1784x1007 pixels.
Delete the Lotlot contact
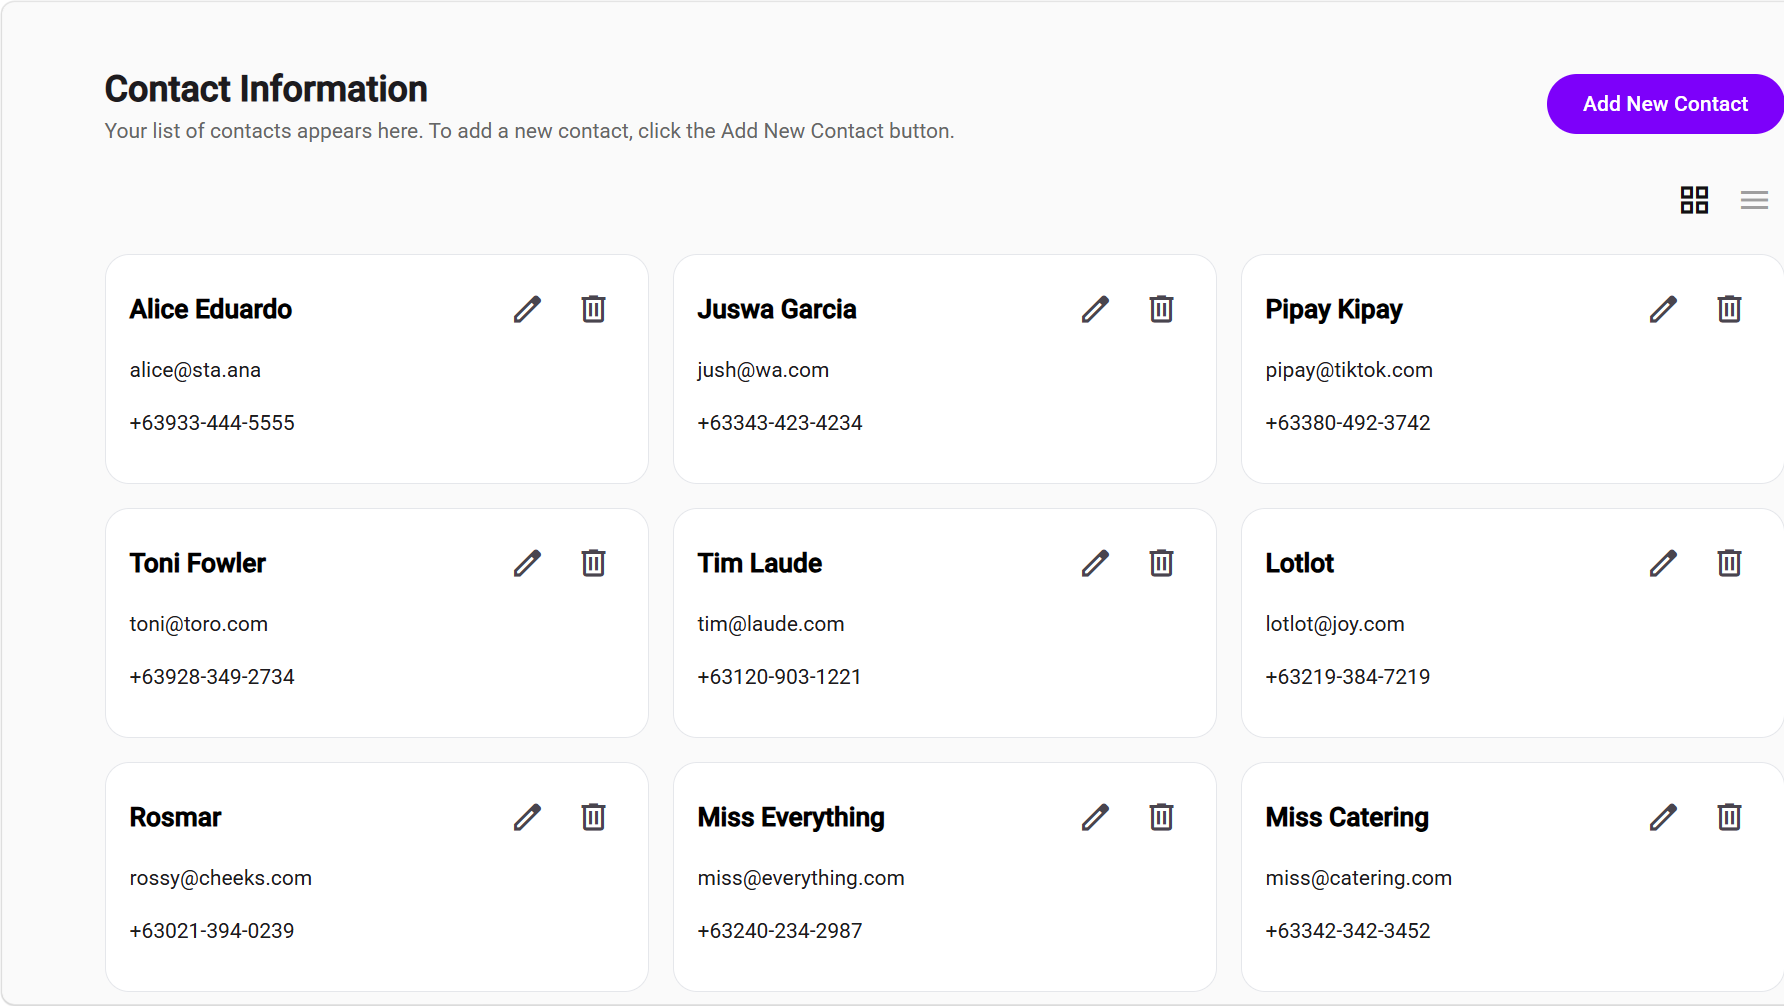pos(1730,563)
